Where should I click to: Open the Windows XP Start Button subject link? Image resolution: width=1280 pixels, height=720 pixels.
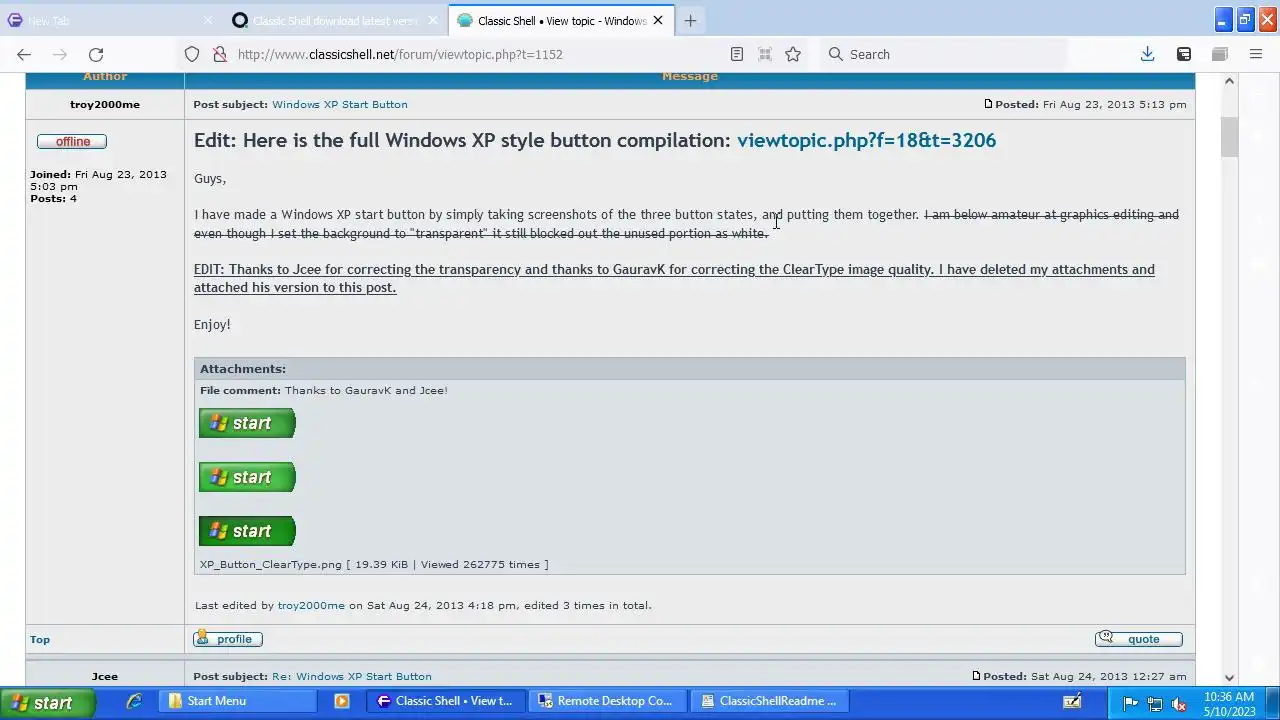tap(339, 104)
